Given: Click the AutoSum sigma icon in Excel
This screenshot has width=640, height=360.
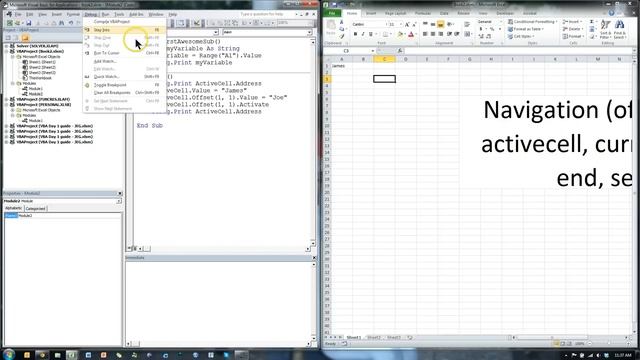Looking at the screenshot, I should click(x=592, y=22).
